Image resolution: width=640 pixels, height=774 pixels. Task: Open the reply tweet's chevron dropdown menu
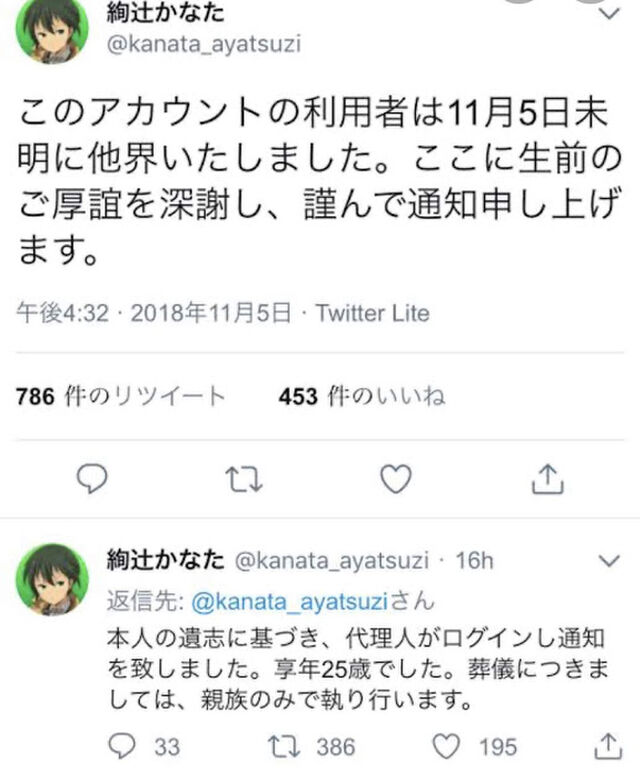point(609,561)
